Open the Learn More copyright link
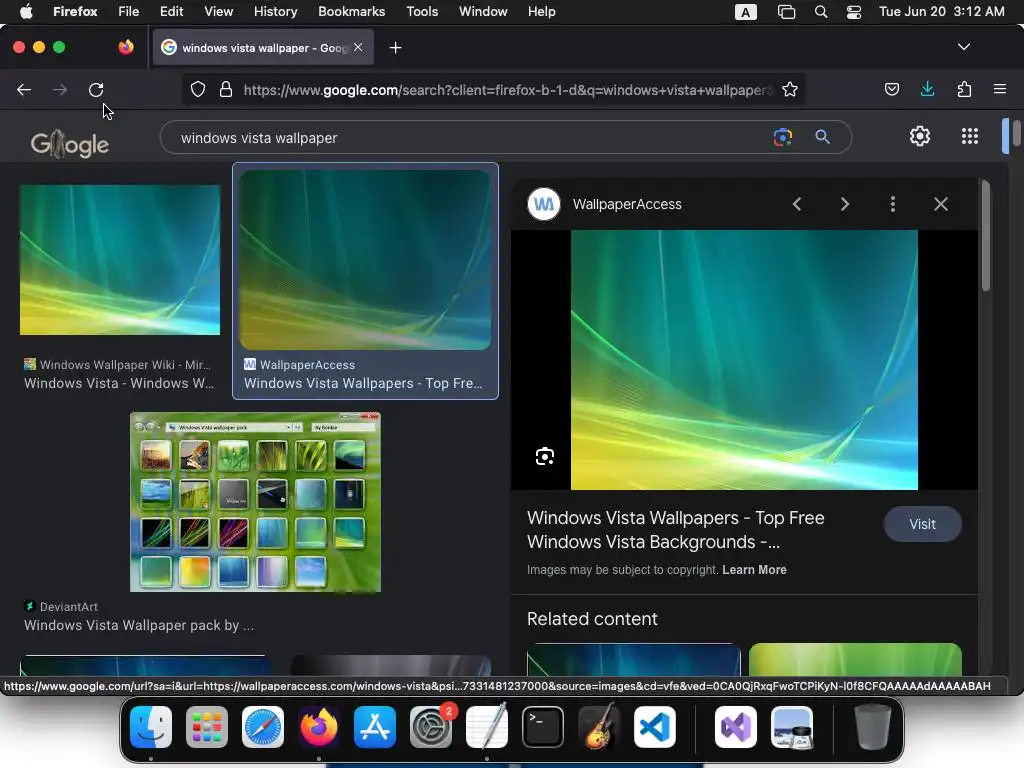1024x768 pixels. 754,569
